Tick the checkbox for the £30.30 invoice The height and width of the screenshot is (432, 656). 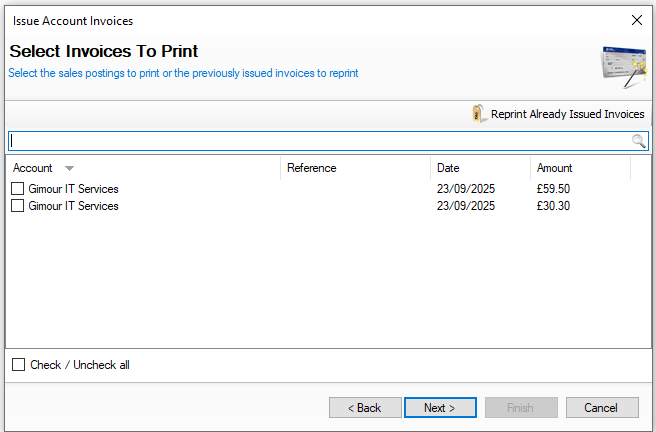[x=18, y=206]
